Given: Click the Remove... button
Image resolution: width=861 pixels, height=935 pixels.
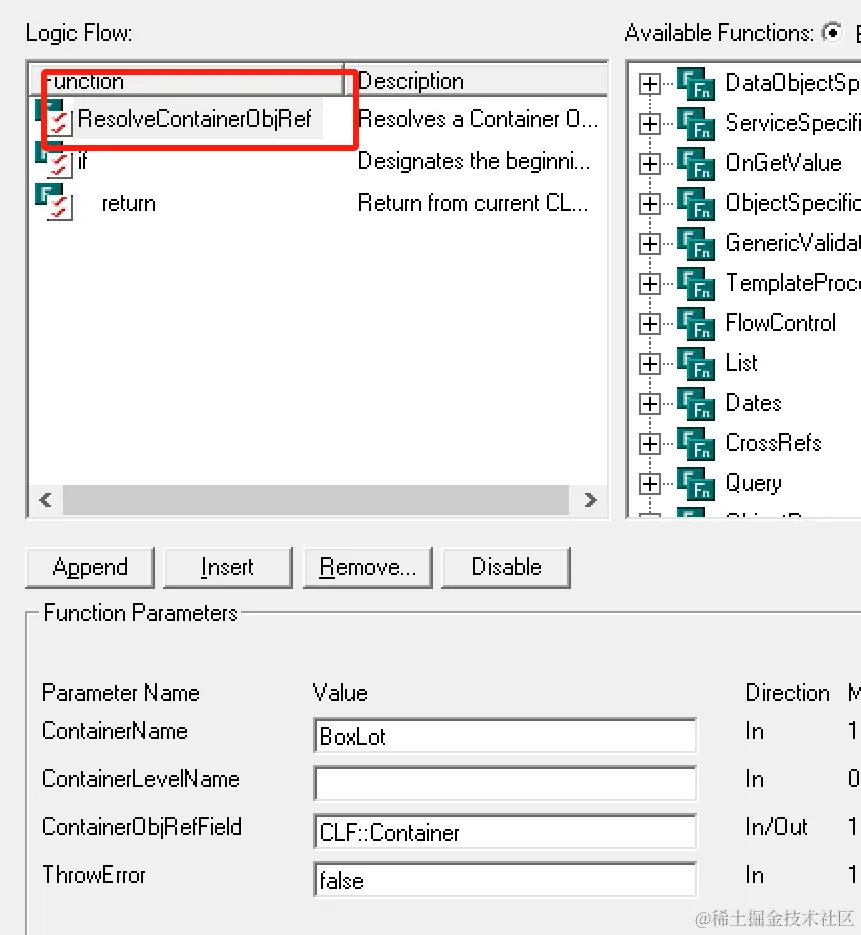Looking at the screenshot, I should tap(367, 567).
